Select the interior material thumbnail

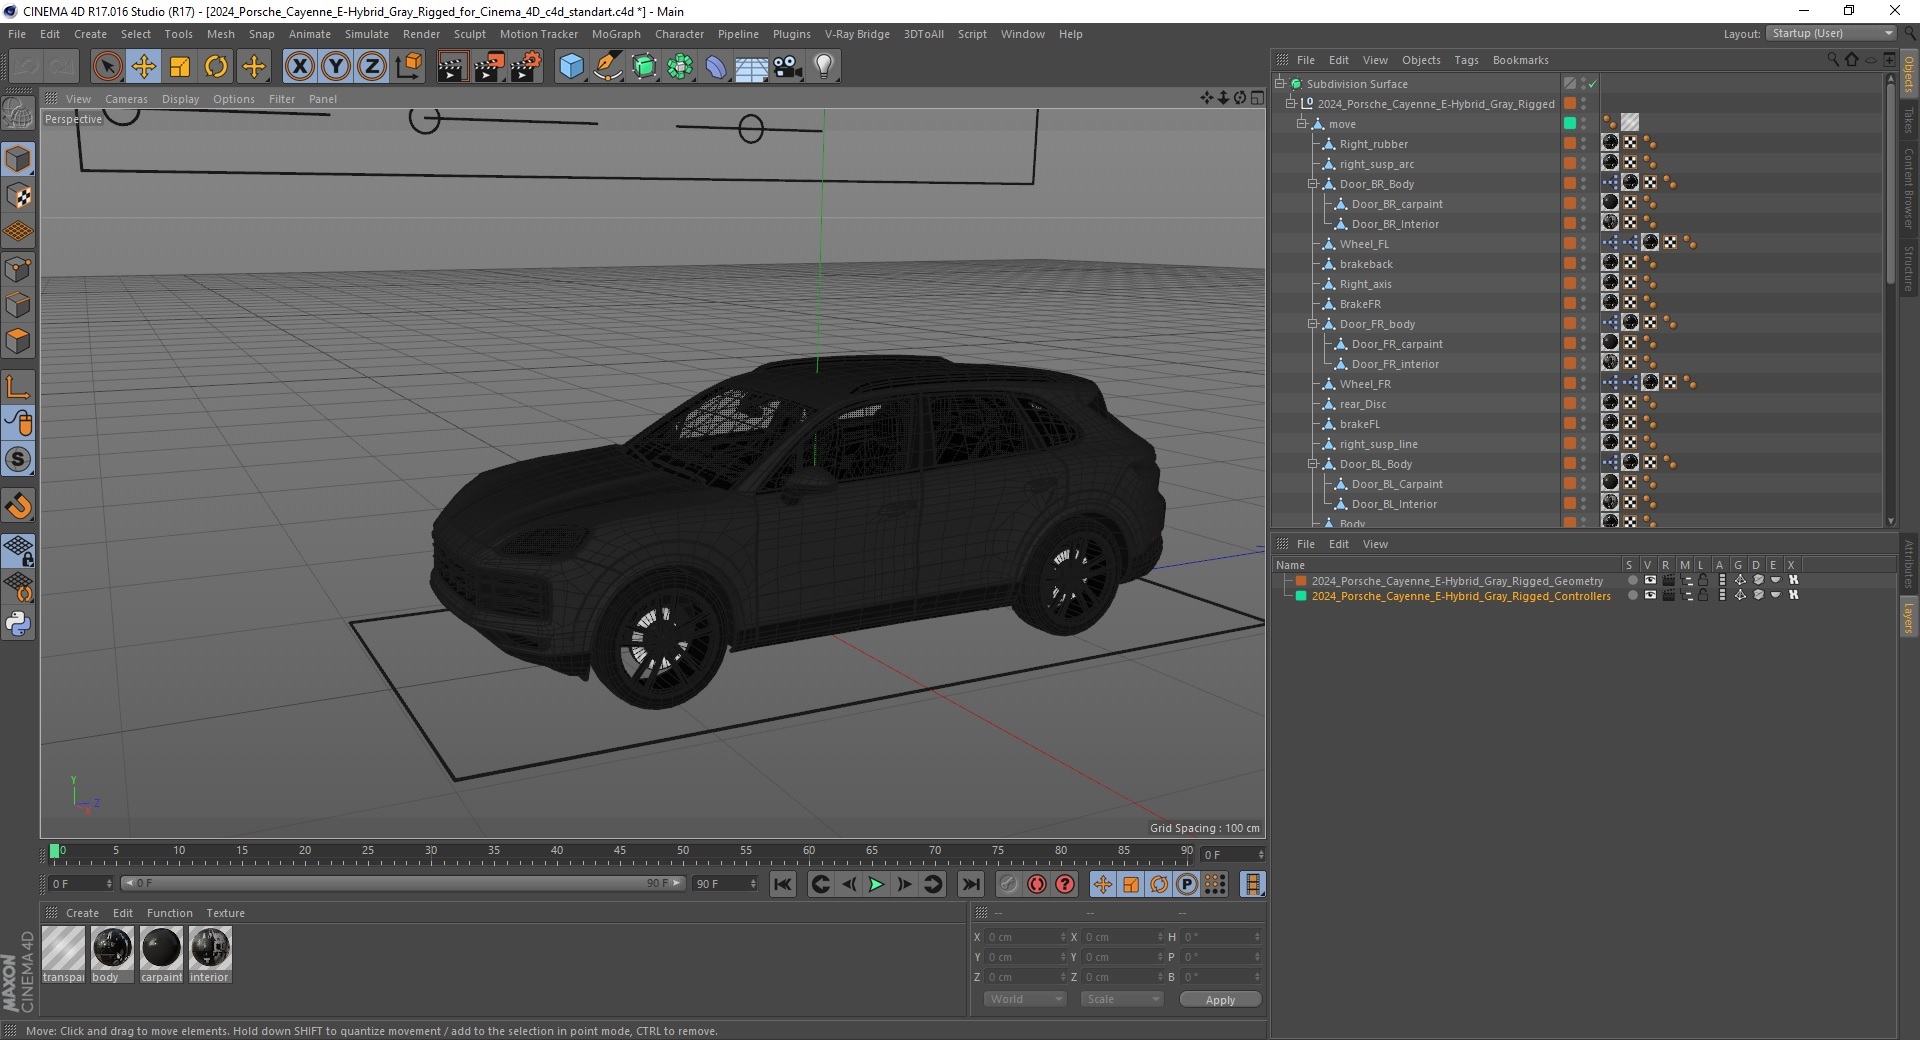[210, 954]
